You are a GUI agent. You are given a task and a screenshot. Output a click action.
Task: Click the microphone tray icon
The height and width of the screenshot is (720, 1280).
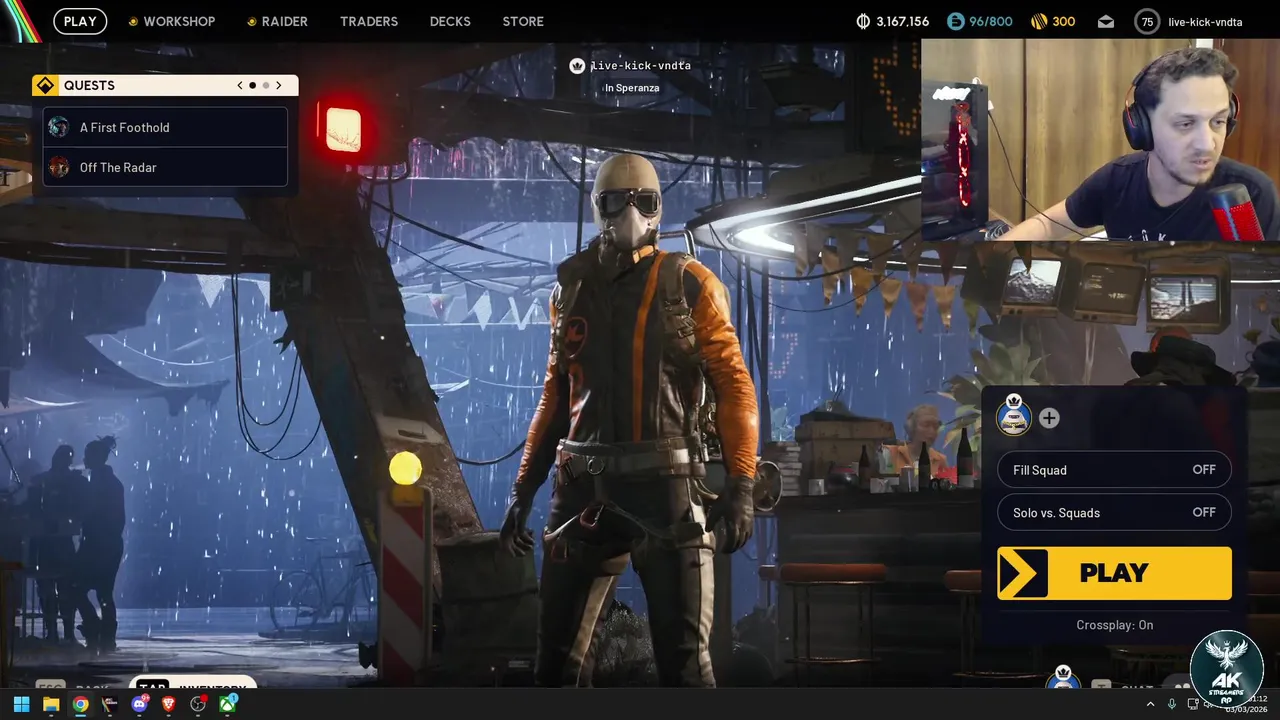(x=1171, y=704)
